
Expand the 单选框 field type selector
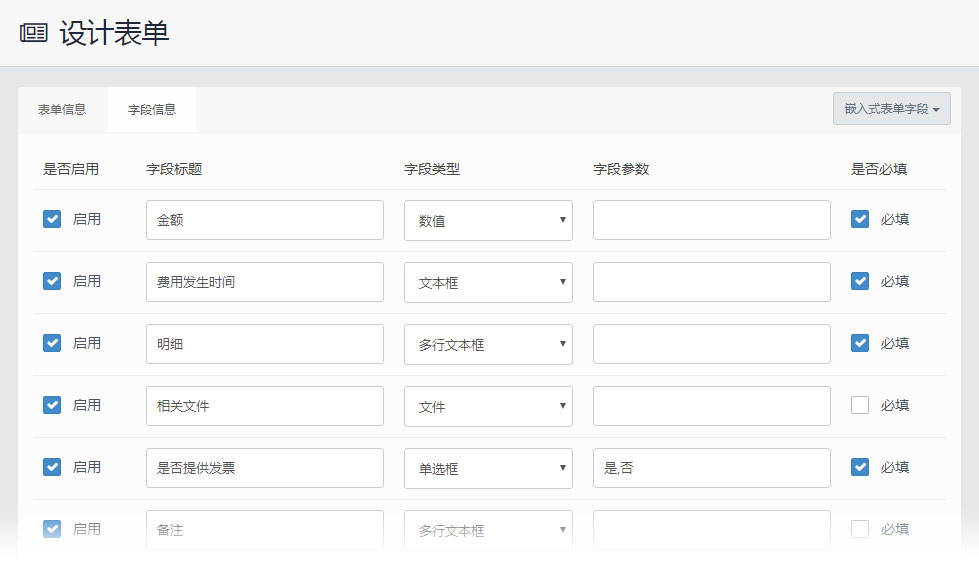(488, 468)
